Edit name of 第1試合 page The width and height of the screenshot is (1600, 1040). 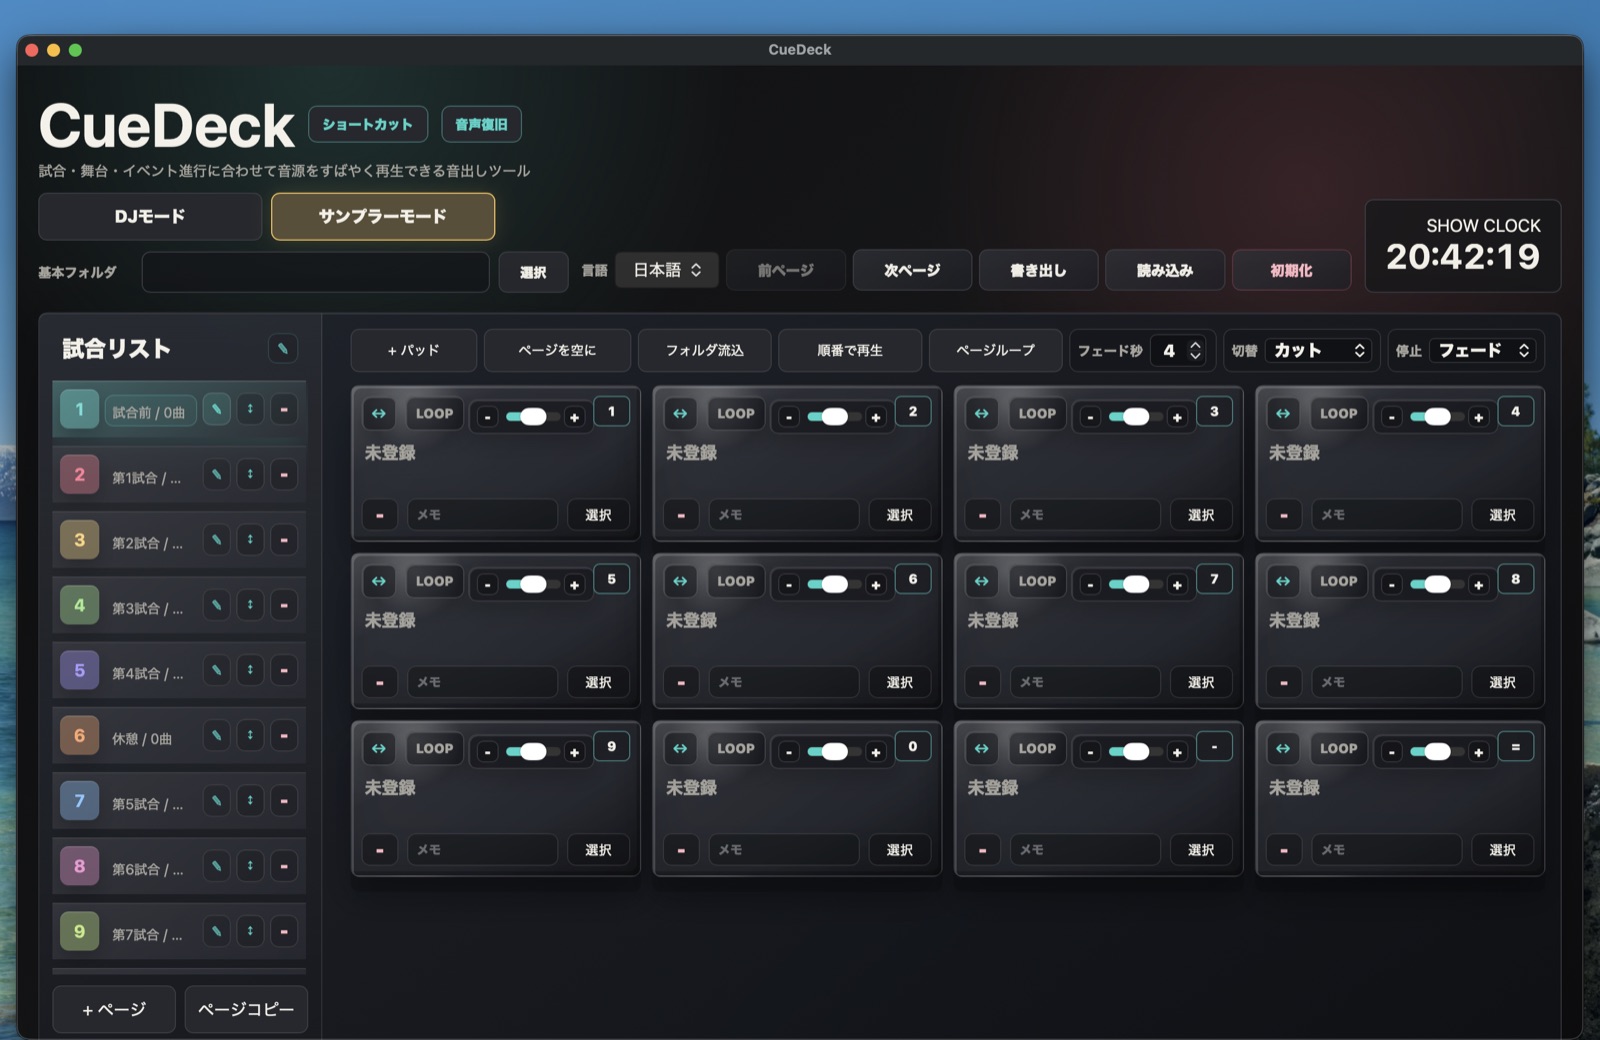(216, 475)
